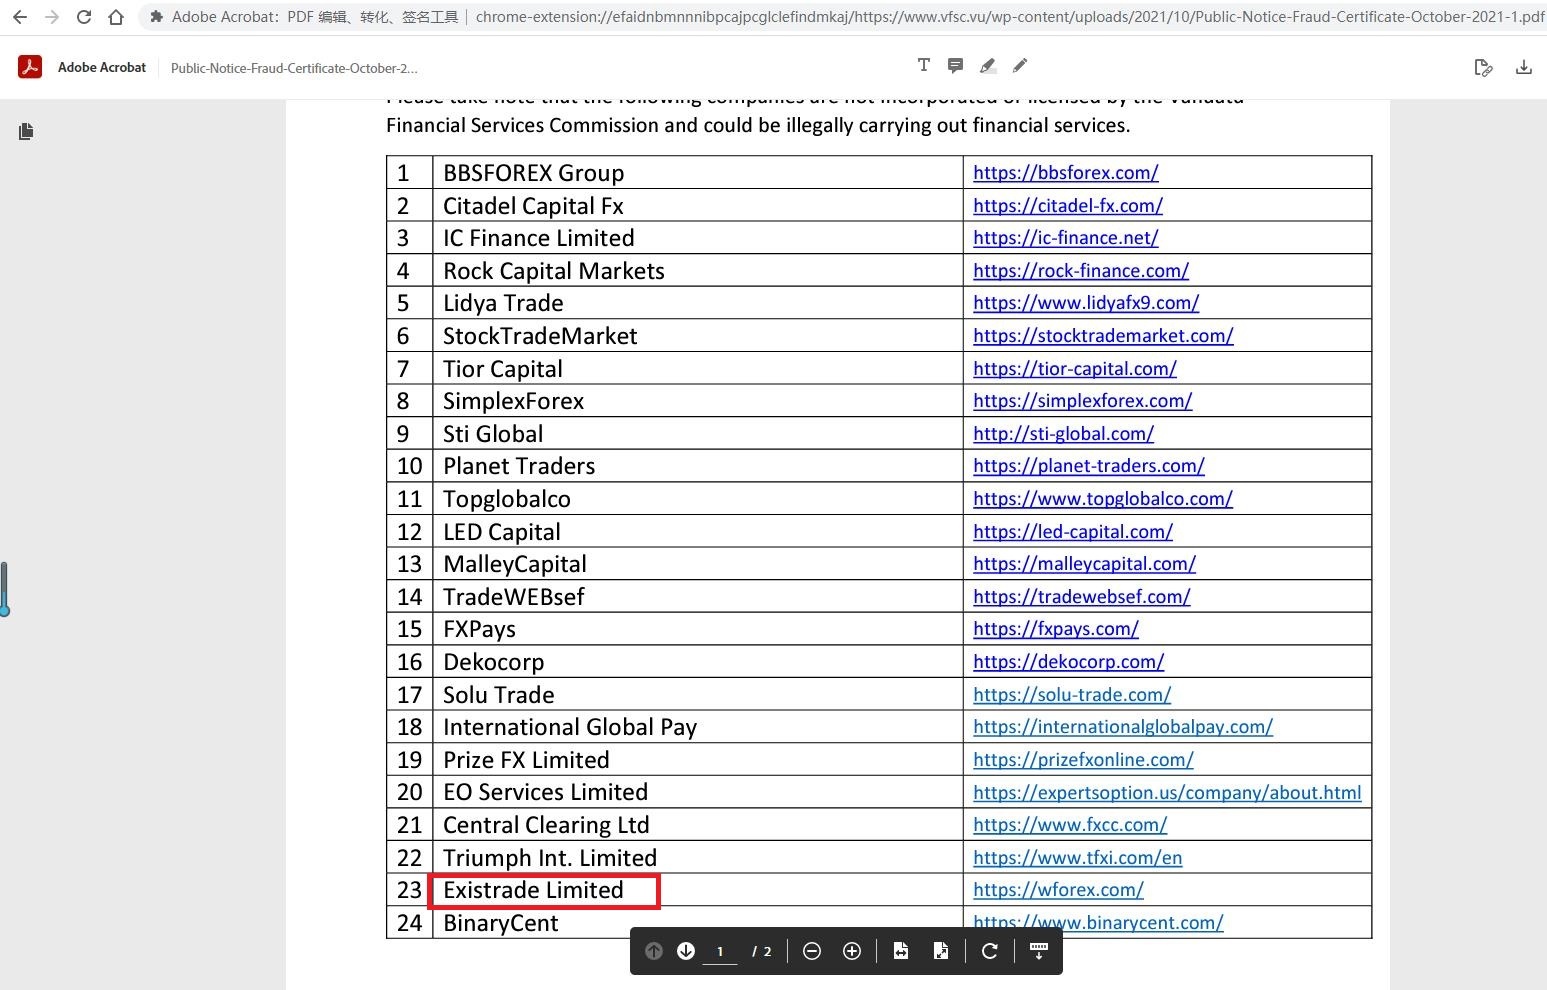Image resolution: width=1547 pixels, height=990 pixels.
Task: Click the fit-to-width icon
Action: [901, 951]
